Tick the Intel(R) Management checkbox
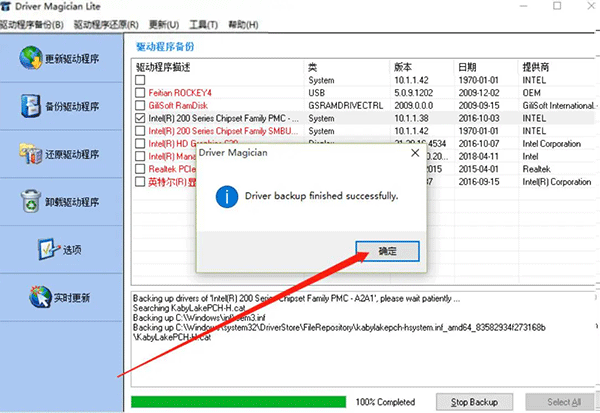The image size is (600, 413). pos(140,156)
